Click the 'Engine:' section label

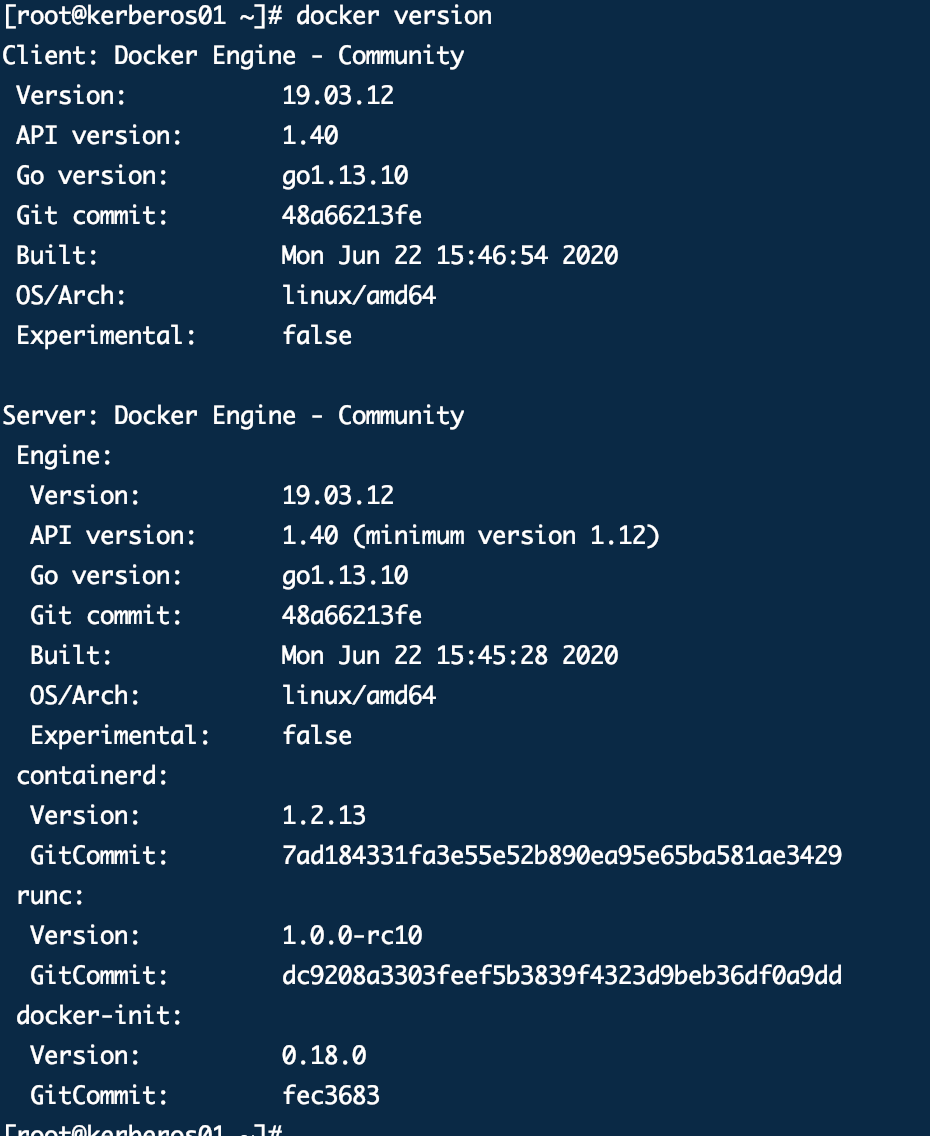point(65,456)
